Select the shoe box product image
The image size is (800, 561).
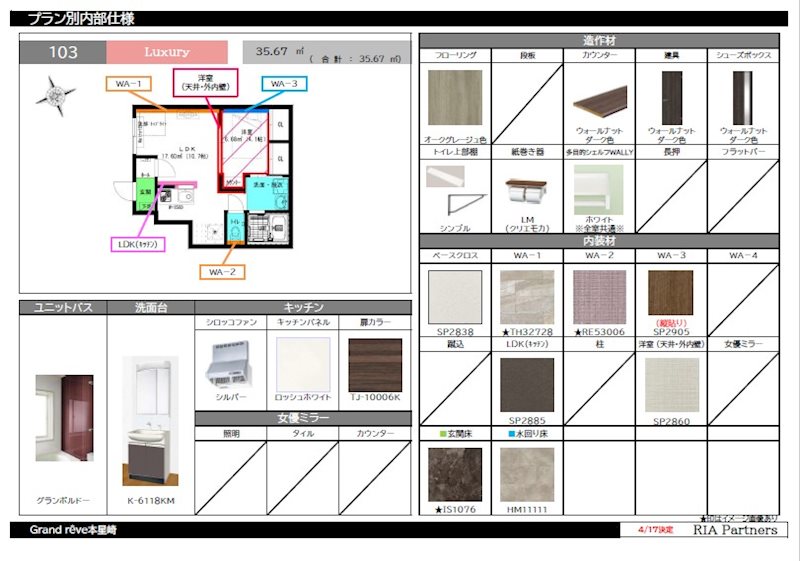(742, 98)
